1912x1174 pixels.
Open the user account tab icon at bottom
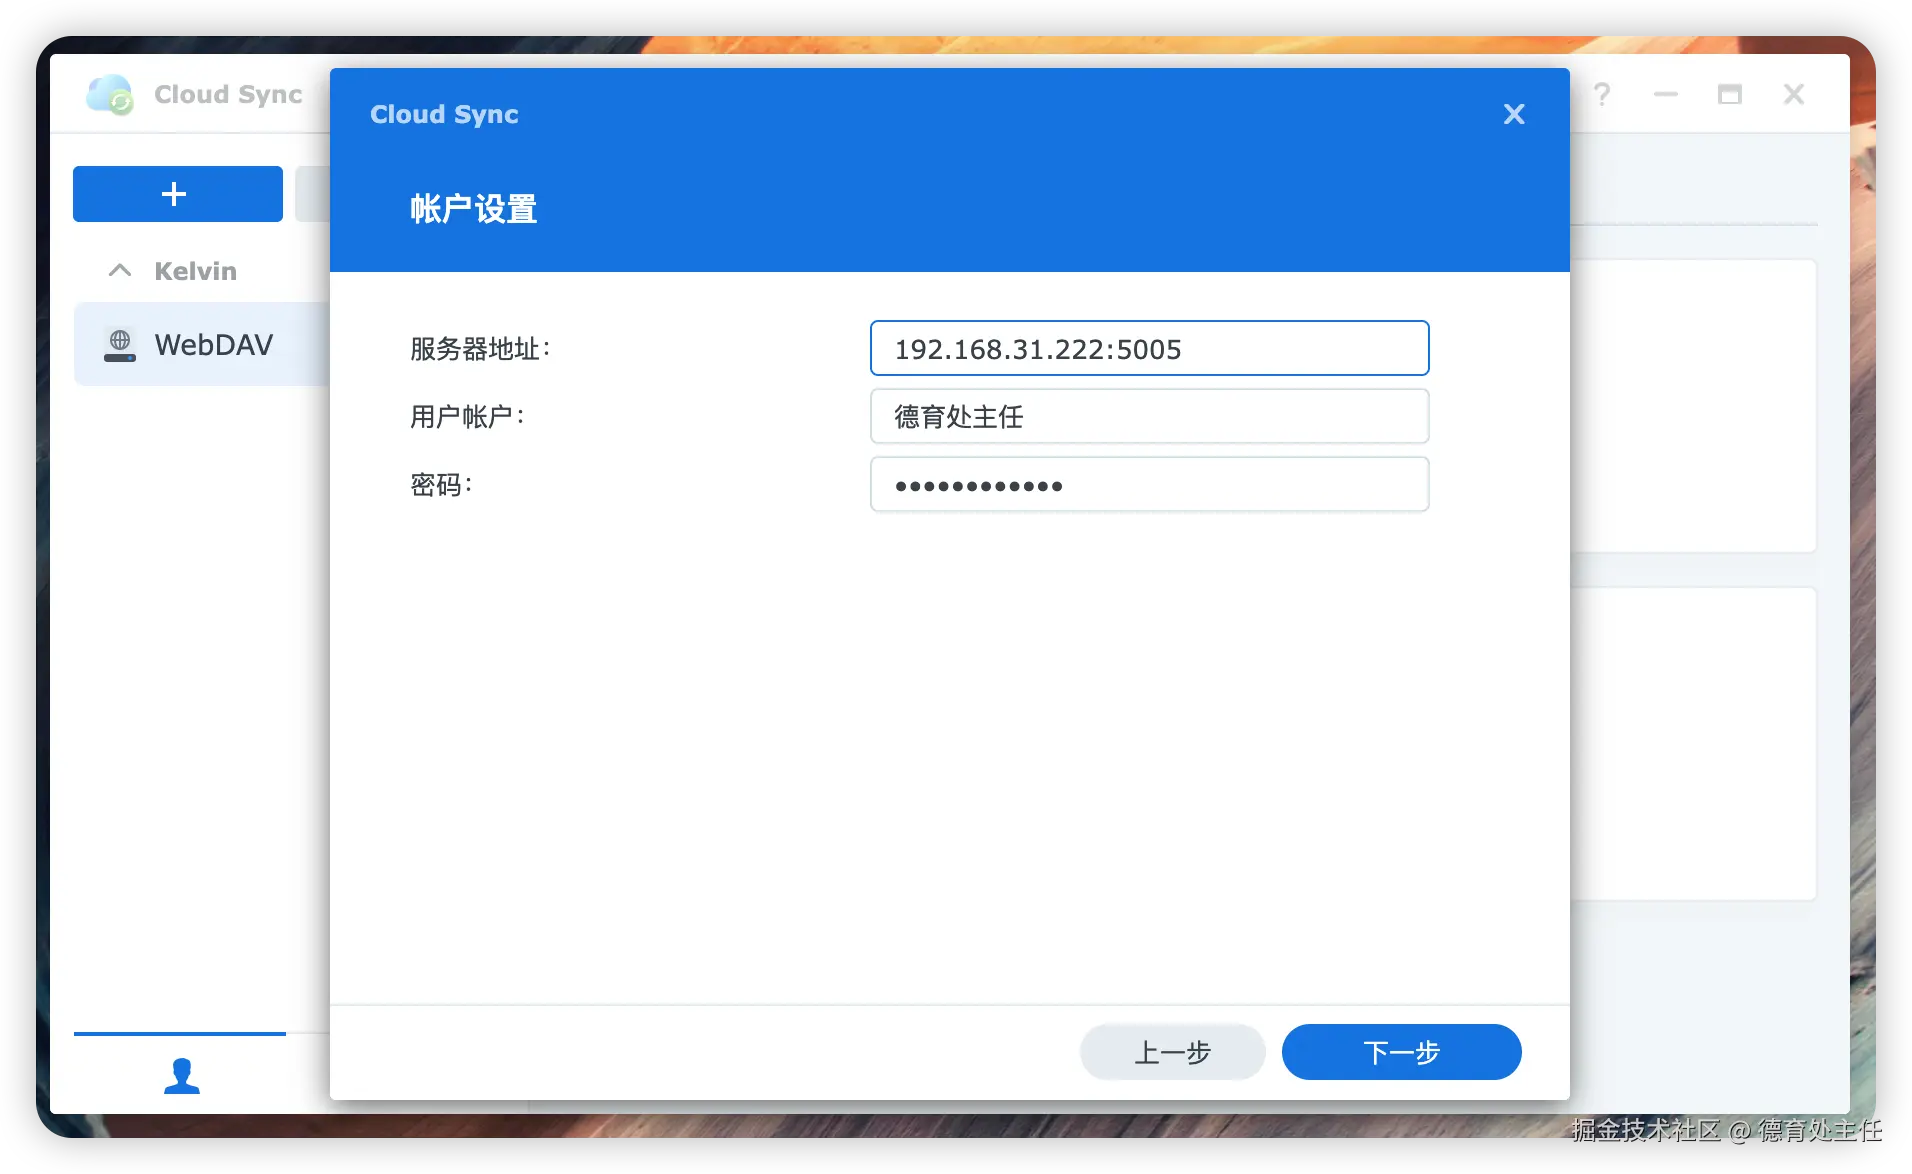click(x=181, y=1075)
